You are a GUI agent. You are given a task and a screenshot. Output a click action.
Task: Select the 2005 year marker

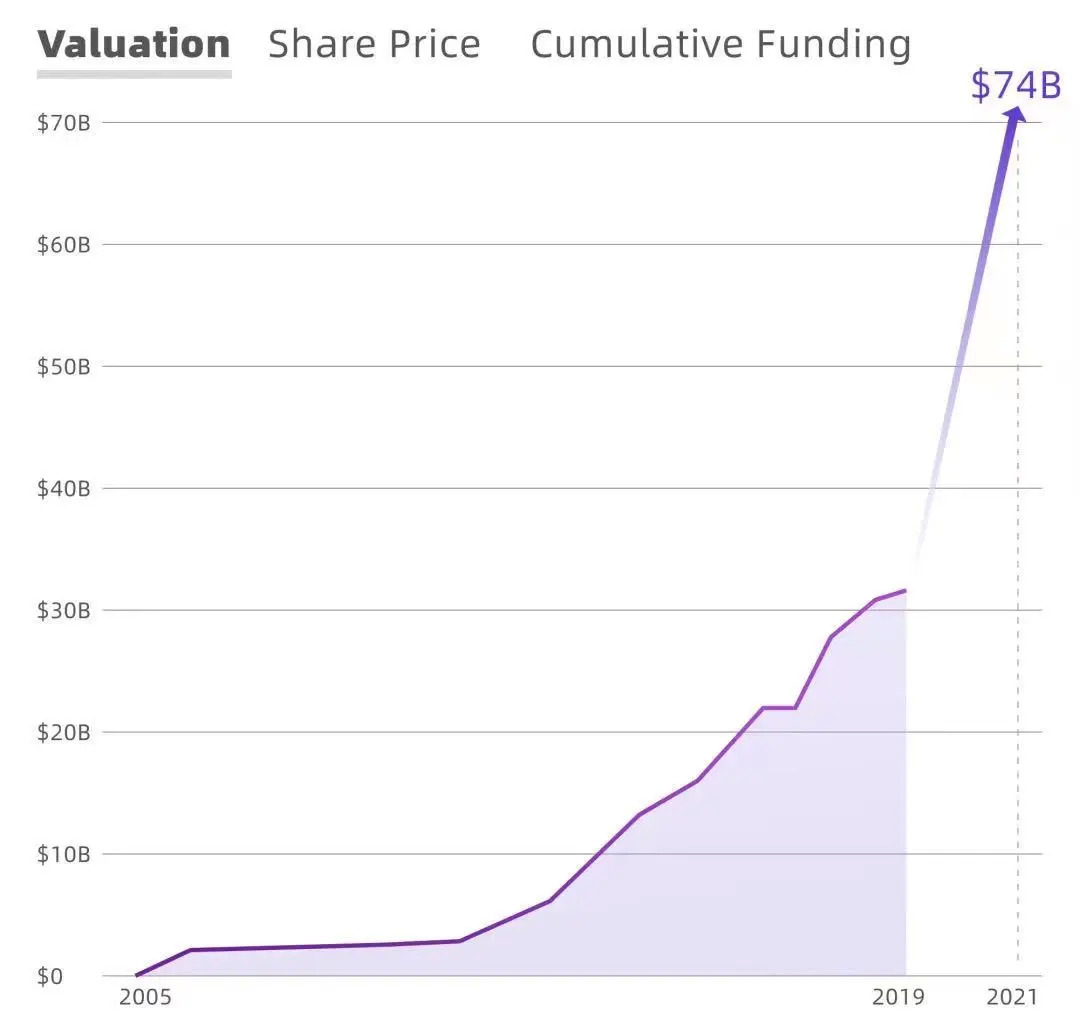pos(145,997)
